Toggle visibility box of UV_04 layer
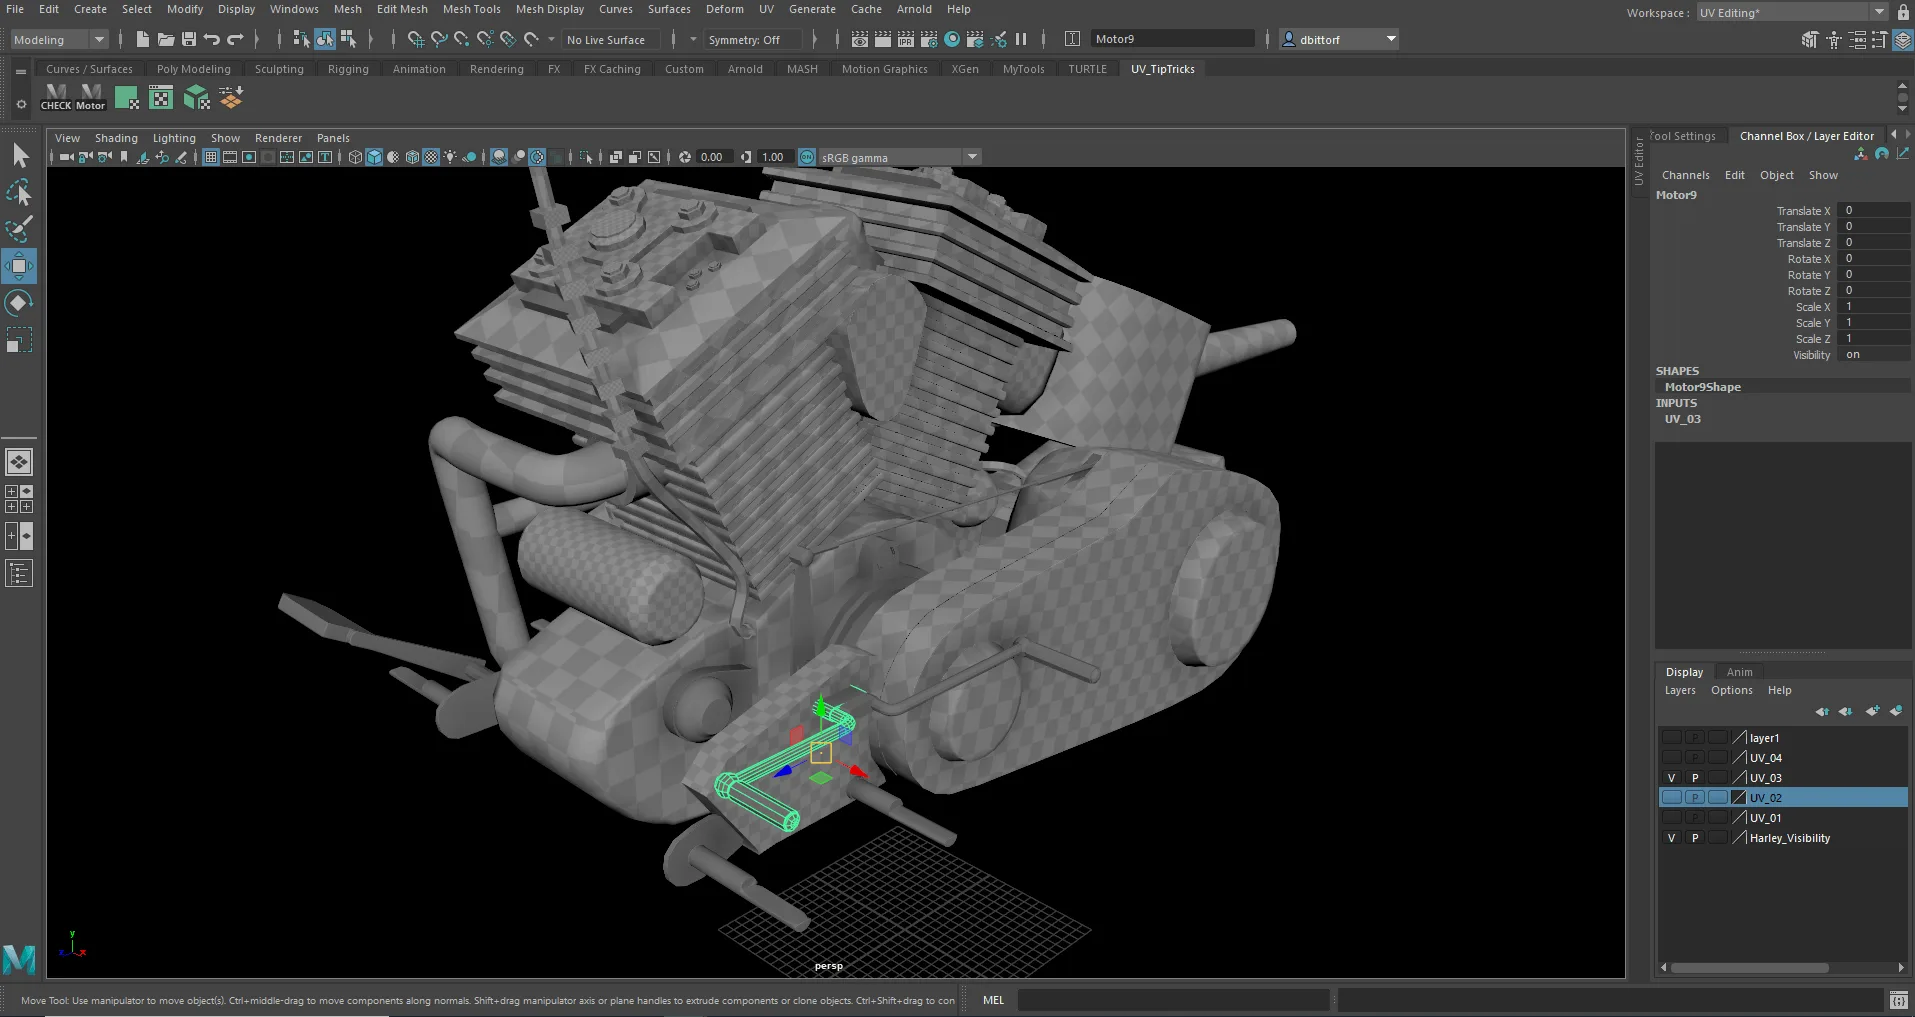Viewport: 1915px width, 1017px height. point(1671,758)
